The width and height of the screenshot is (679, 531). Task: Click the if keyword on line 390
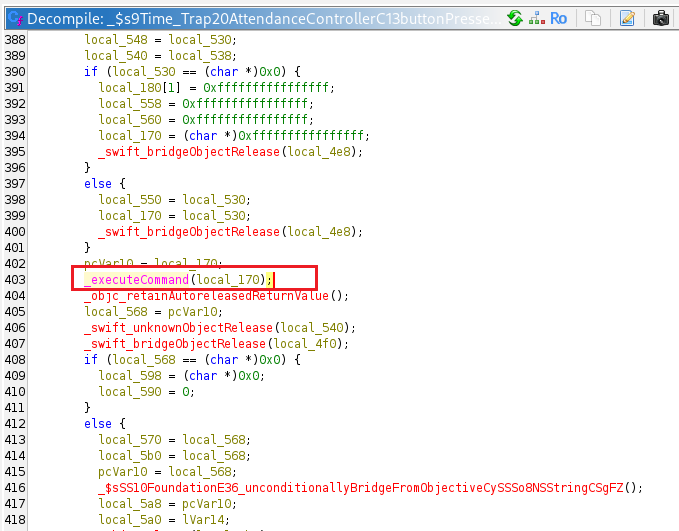(90, 71)
